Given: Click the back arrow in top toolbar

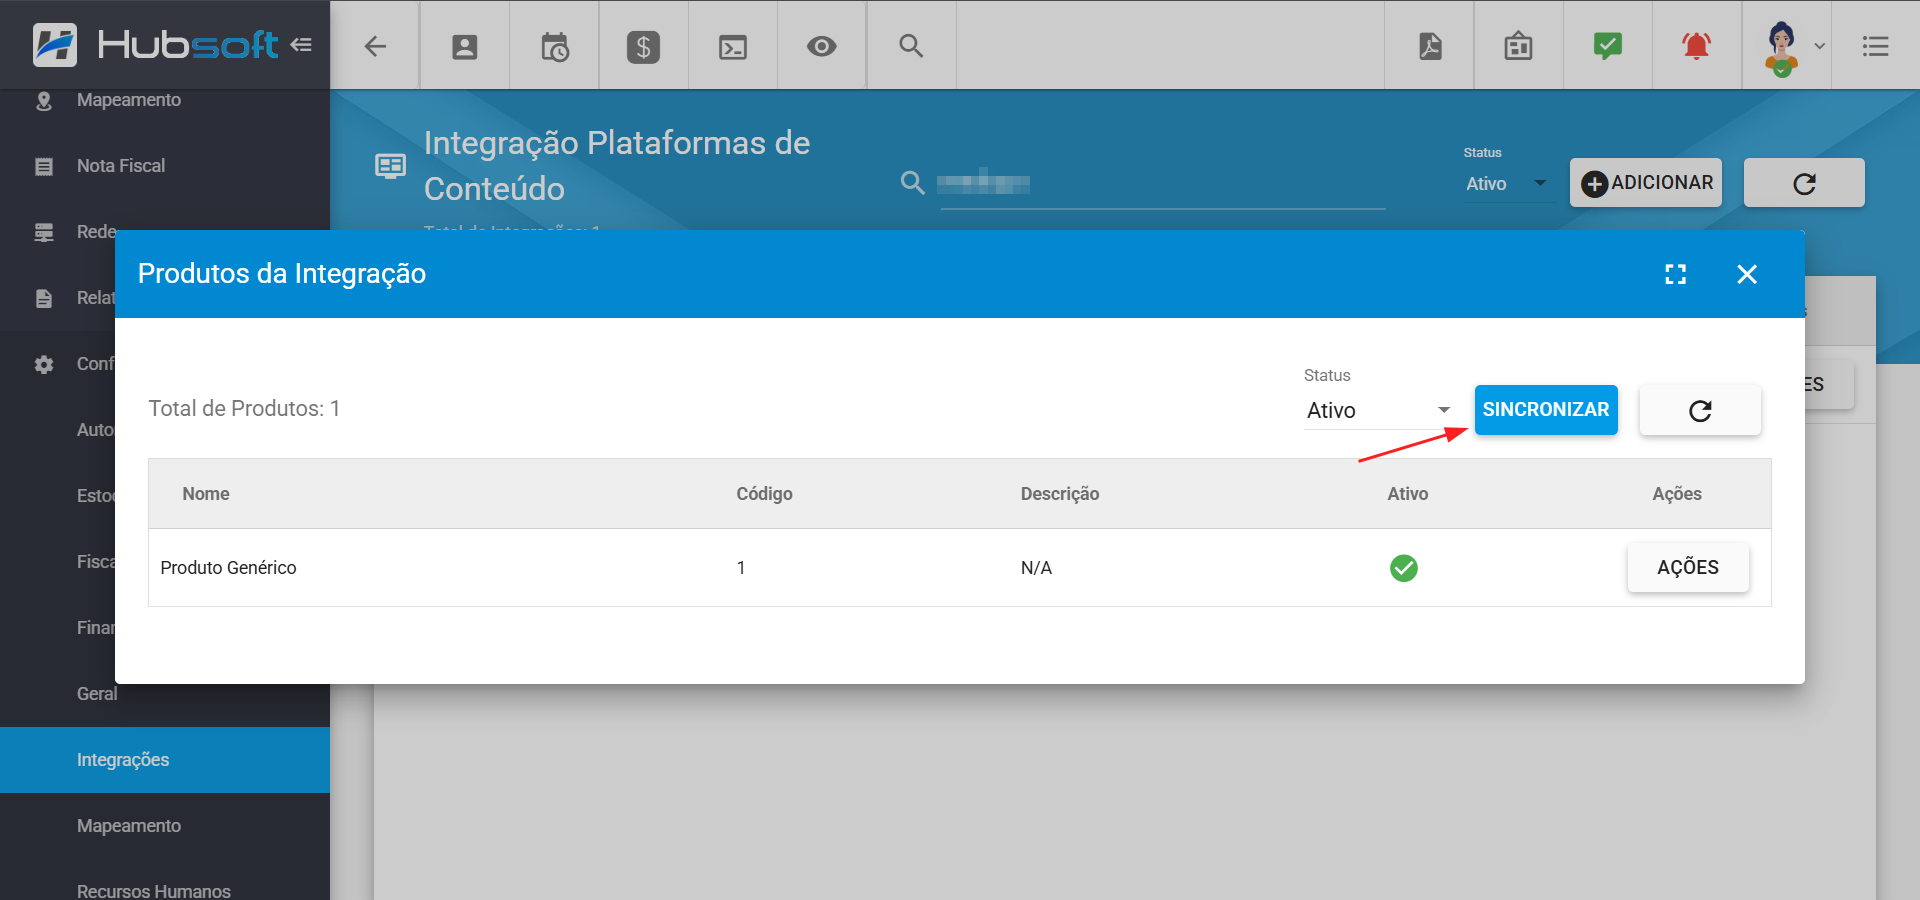Looking at the screenshot, I should tap(375, 46).
